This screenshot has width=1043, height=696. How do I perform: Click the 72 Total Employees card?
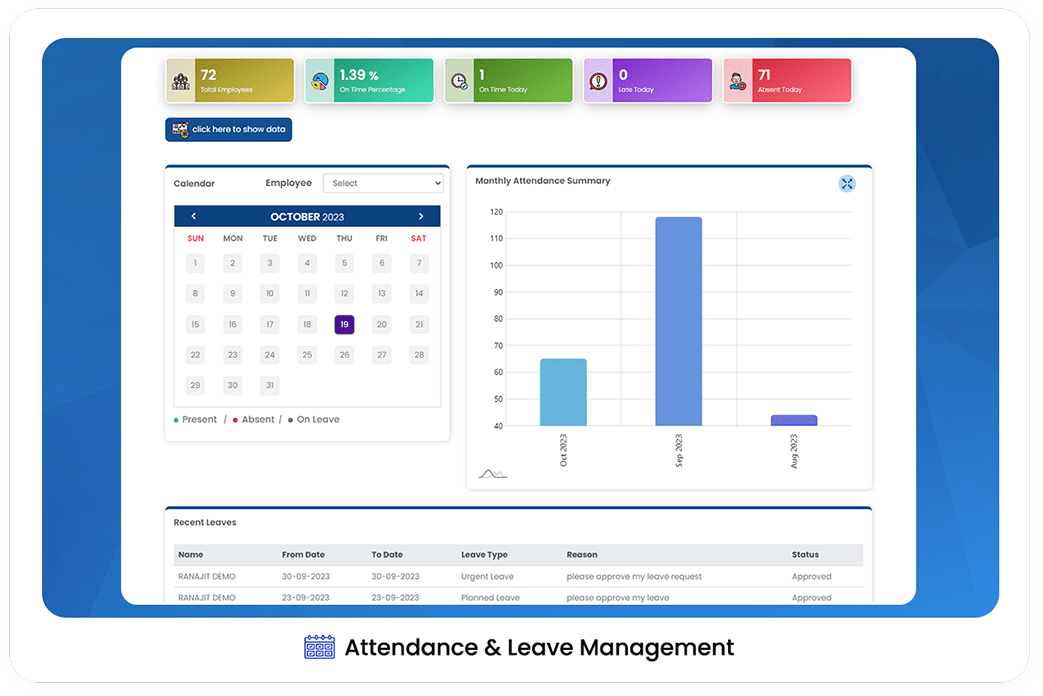[230, 81]
